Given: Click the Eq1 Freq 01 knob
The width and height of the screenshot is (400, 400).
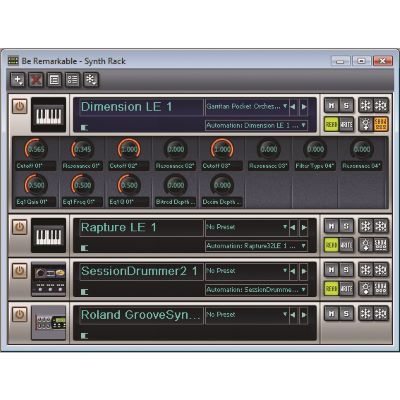Looking at the screenshot, I should [82, 185].
